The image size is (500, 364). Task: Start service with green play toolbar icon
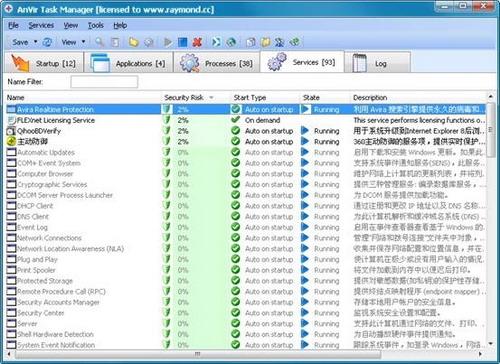168,42
